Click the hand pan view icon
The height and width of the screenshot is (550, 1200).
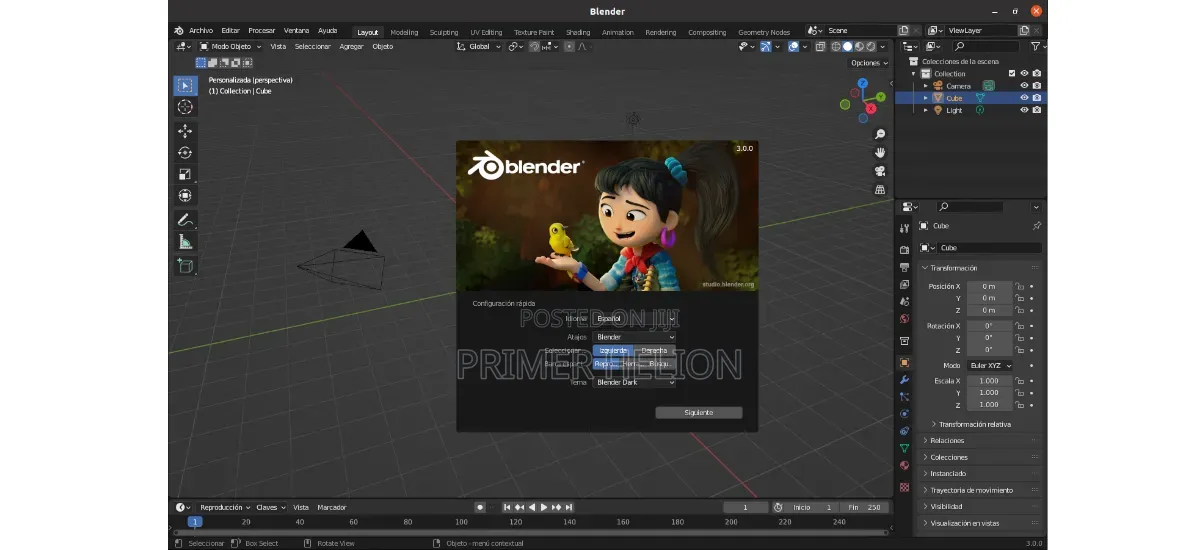(880, 152)
